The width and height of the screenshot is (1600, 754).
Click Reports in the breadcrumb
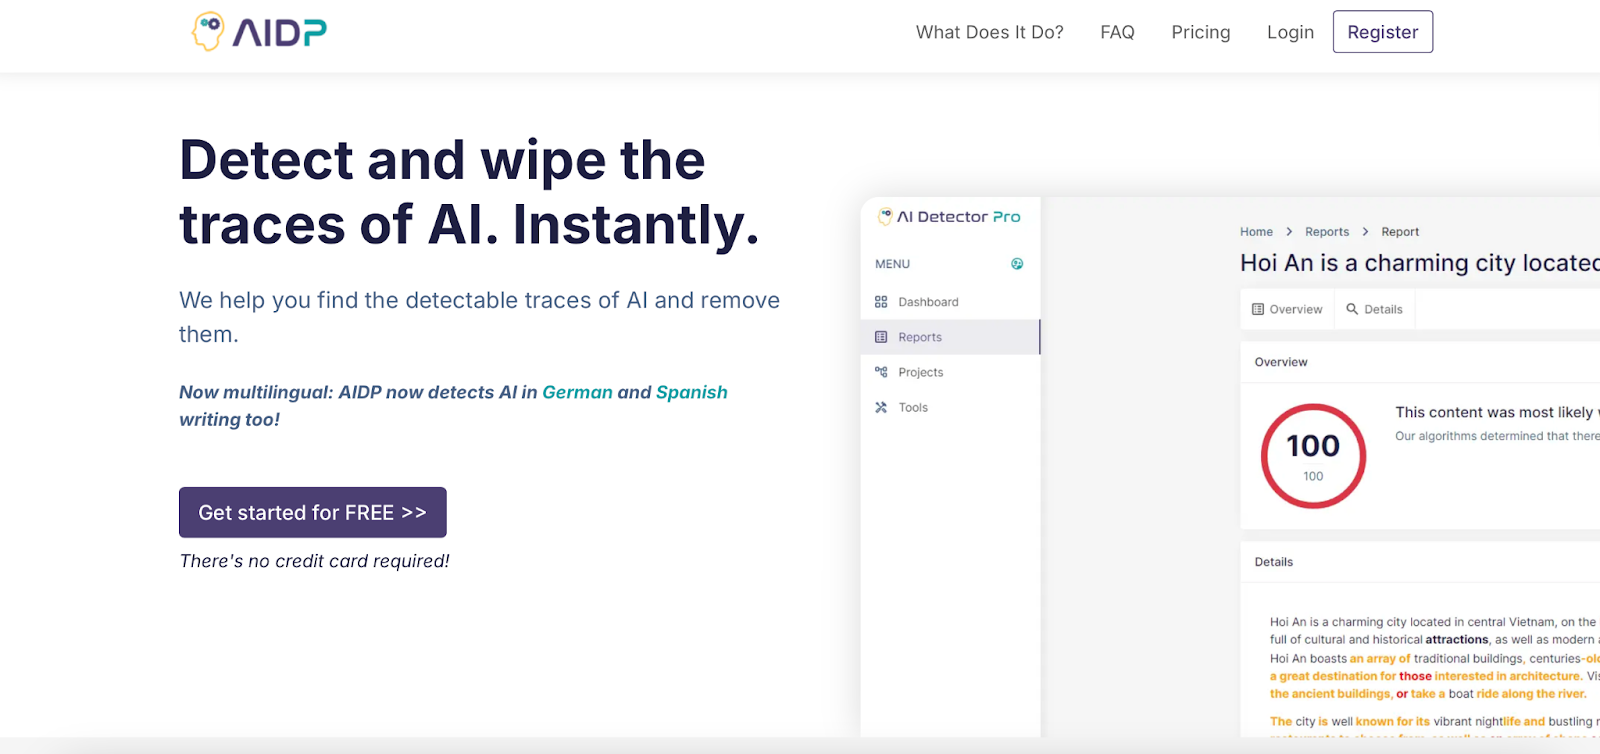pos(1327,232)
